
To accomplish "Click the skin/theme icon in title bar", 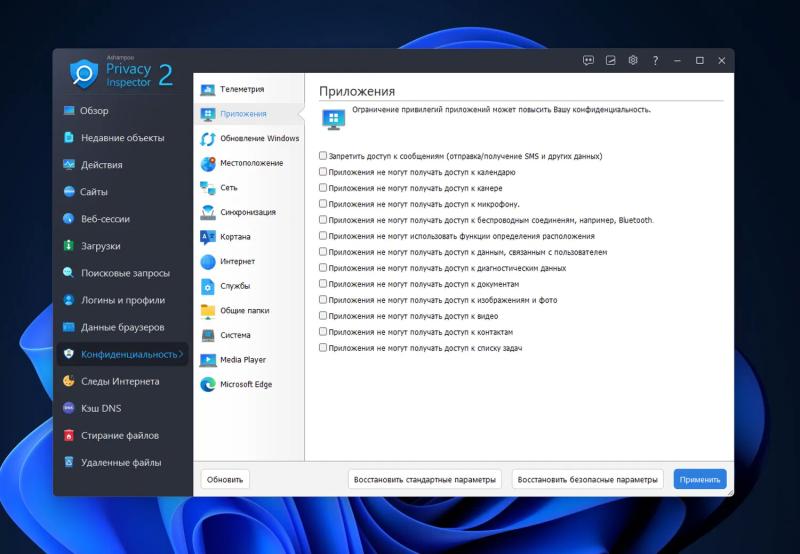I will coord(610,60).
